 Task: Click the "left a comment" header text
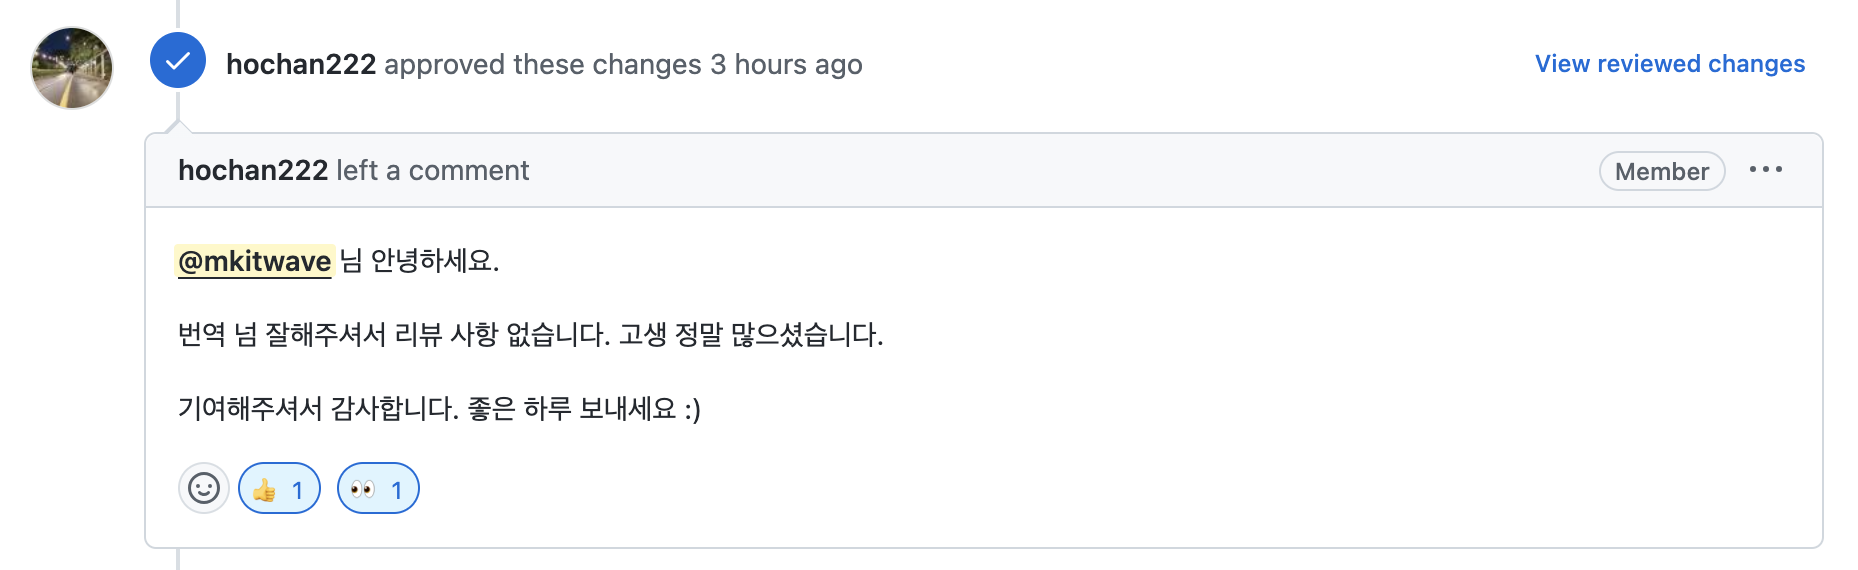pos(432,171)
